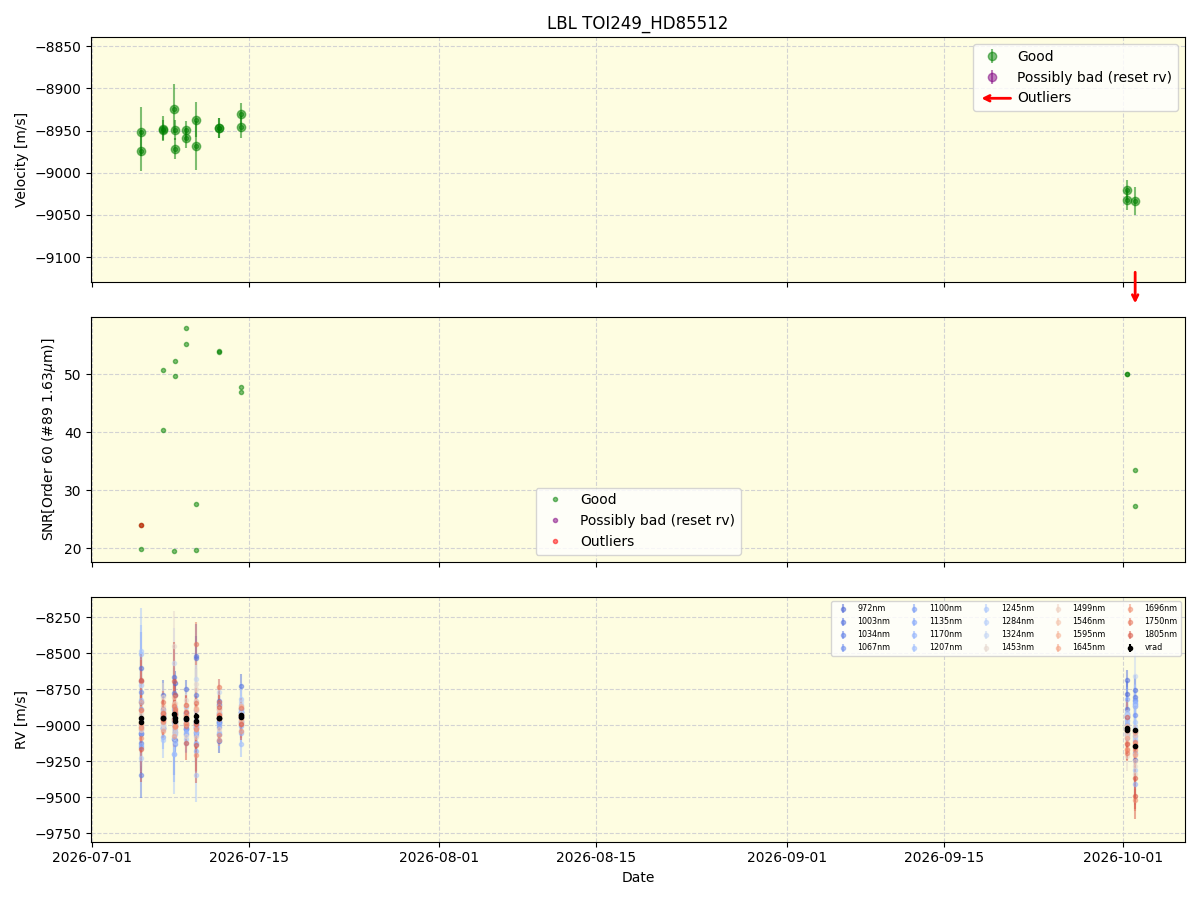Click the '1034nm' legend entry
The image size is (1200, 900).
click(873, 634)
